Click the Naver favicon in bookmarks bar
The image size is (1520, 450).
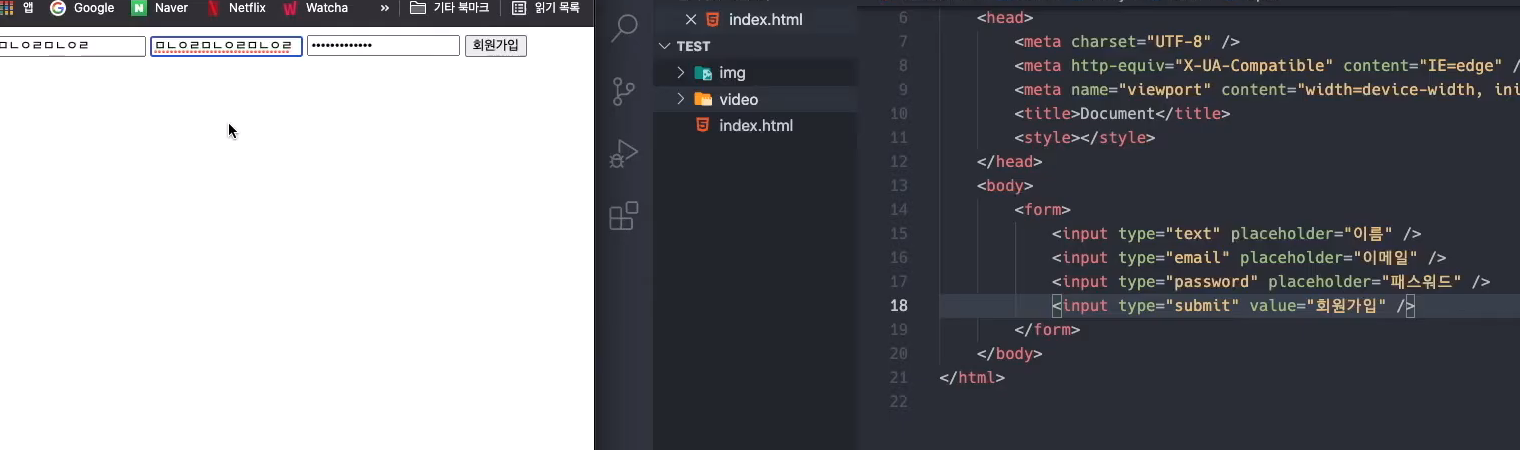point(139,8)
